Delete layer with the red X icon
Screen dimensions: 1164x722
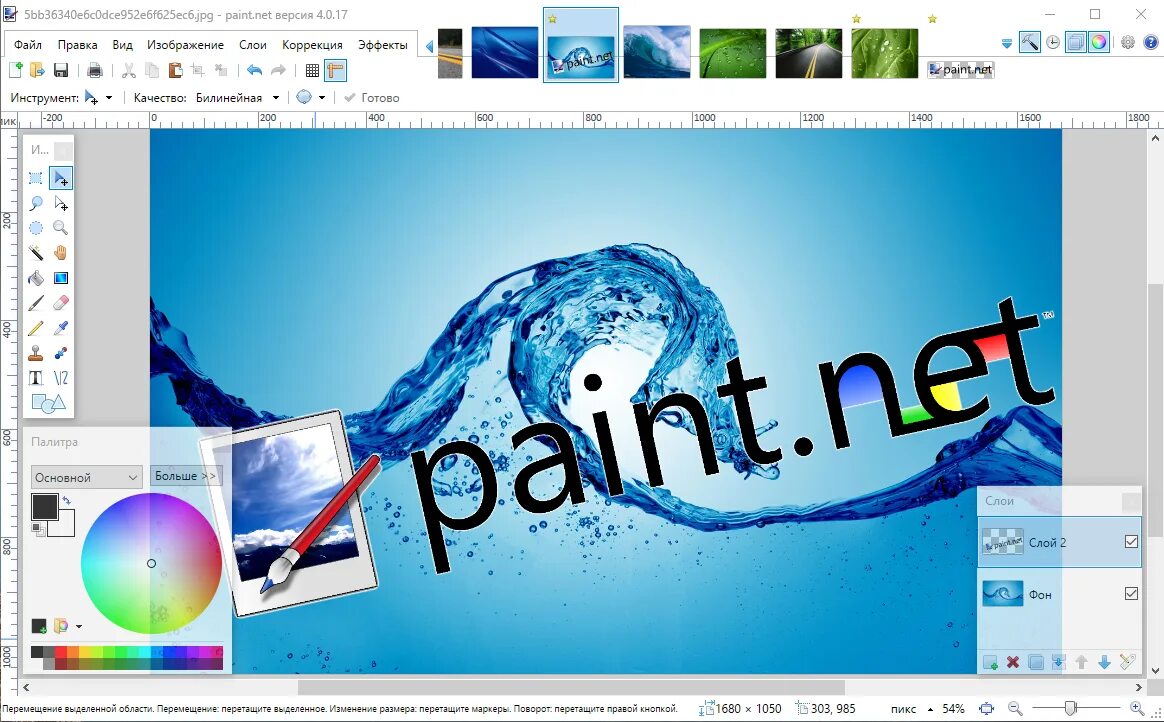(1013, 662)
